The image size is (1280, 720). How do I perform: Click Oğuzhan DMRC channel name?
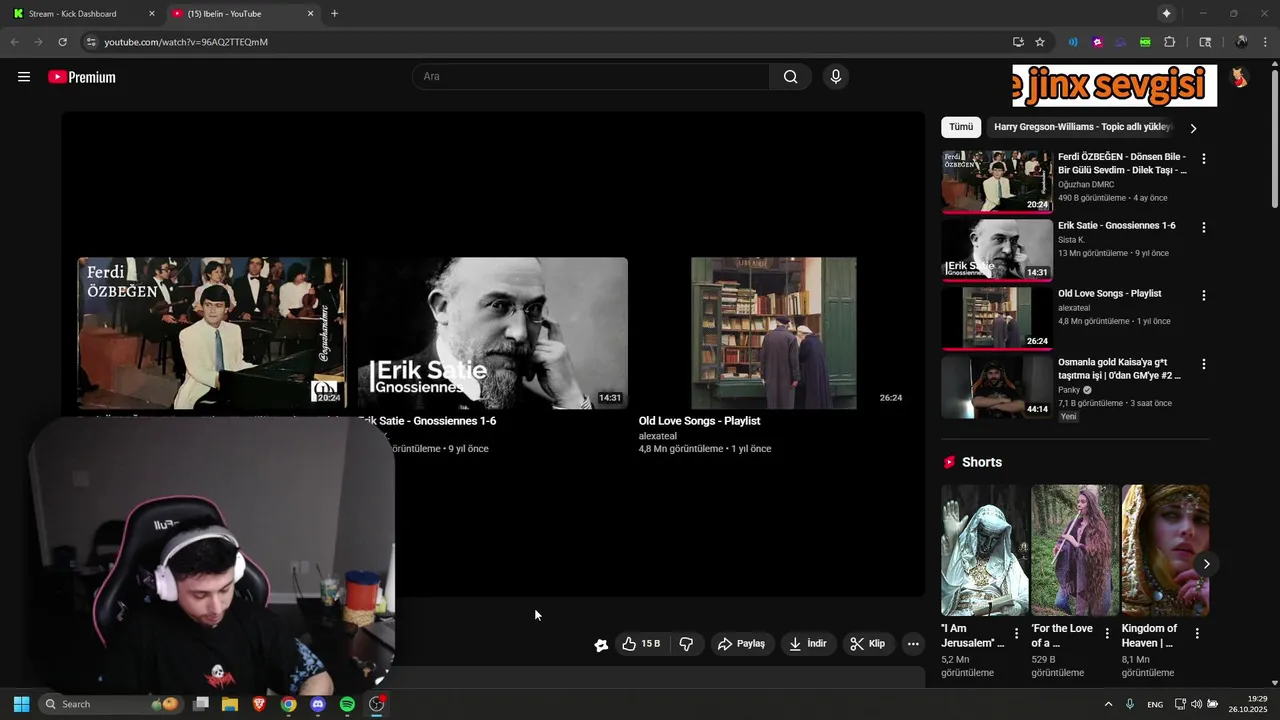(1086, 184)
